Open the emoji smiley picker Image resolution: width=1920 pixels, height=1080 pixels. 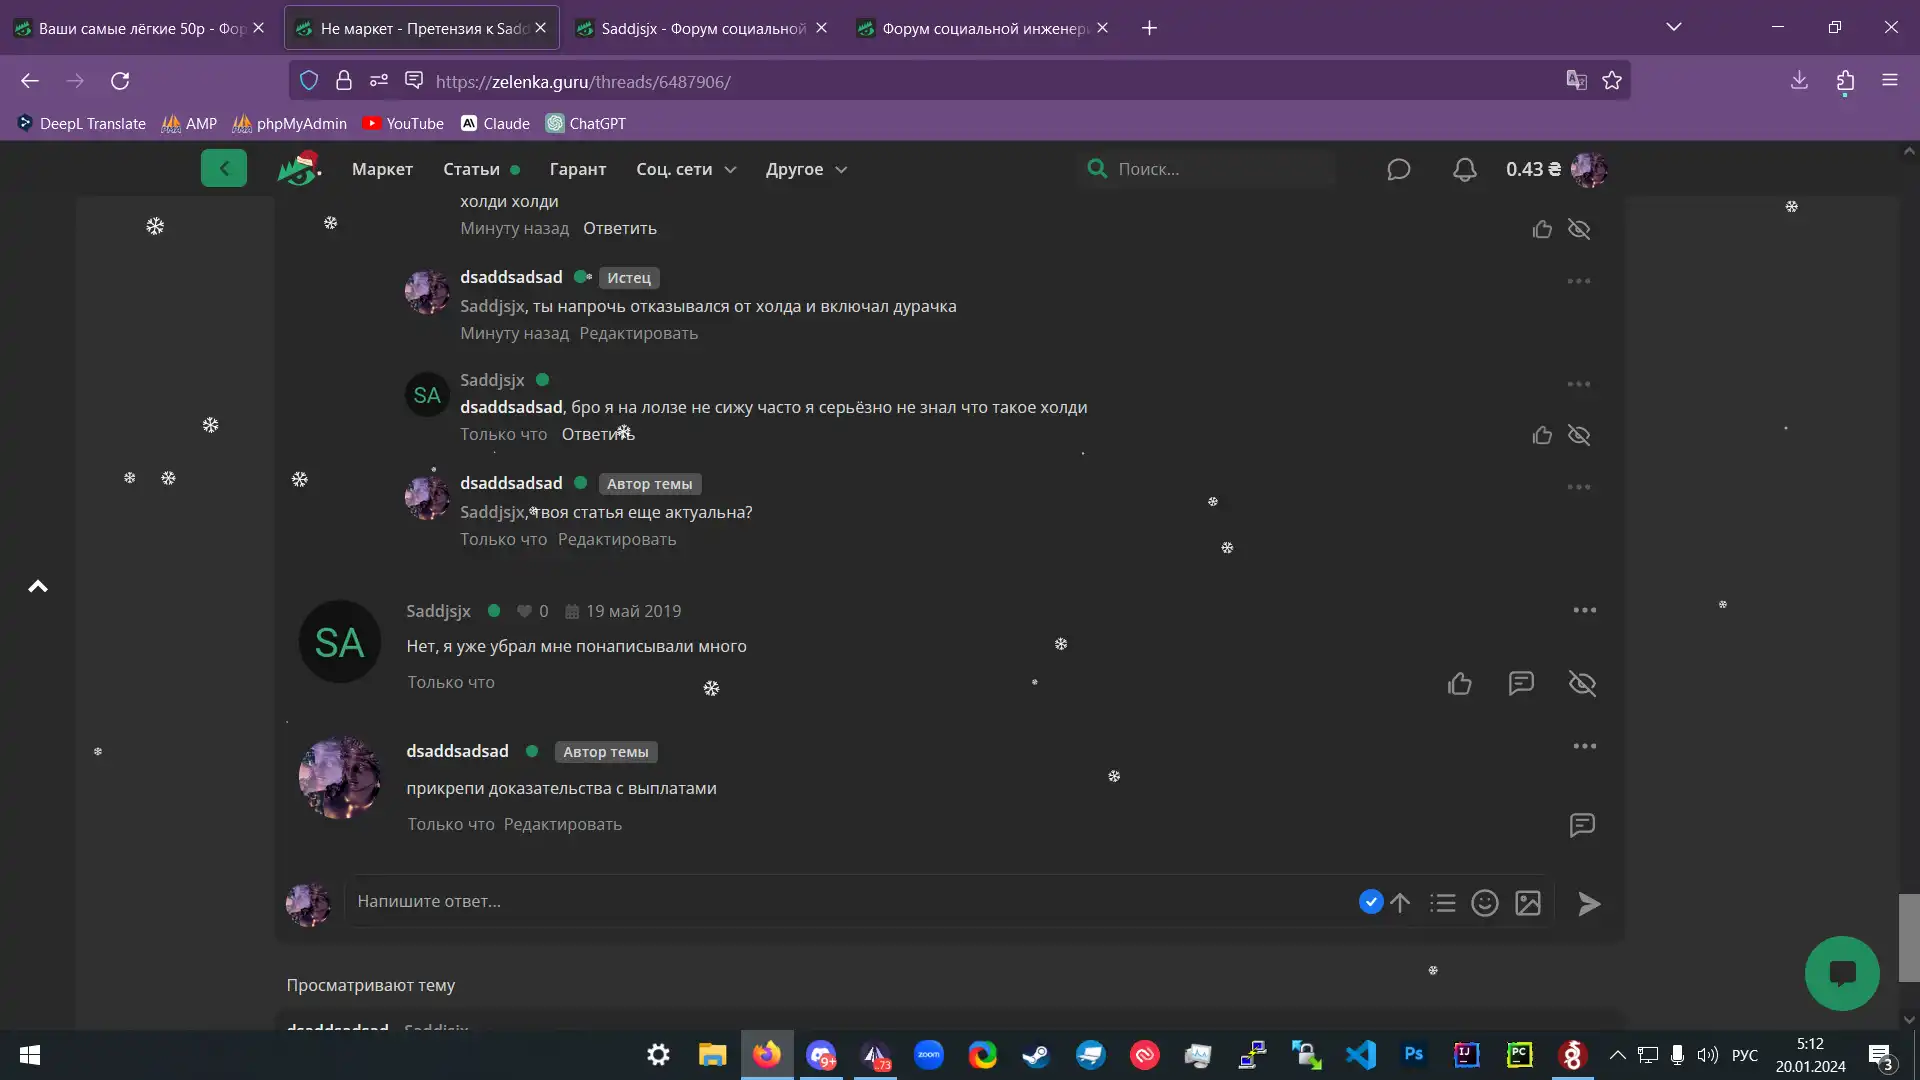[x=1485, y=903]
